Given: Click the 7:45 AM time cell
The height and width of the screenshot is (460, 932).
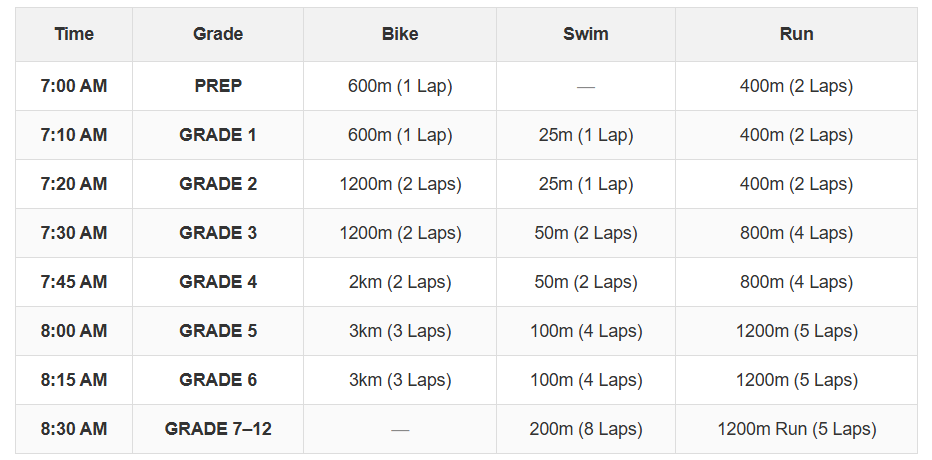Looking at the screenshot, I should click(74, 282).
